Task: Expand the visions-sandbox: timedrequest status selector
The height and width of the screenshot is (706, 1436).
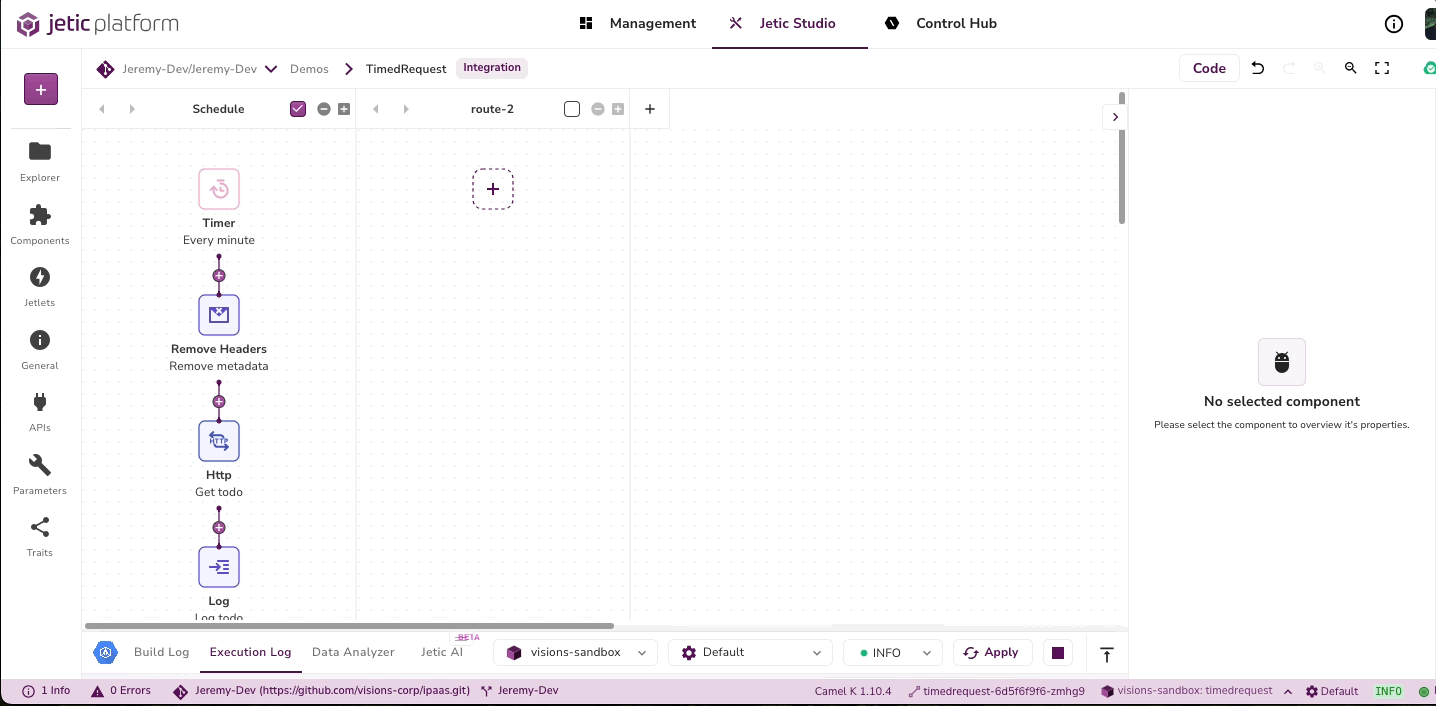Action: point(1288,691)
